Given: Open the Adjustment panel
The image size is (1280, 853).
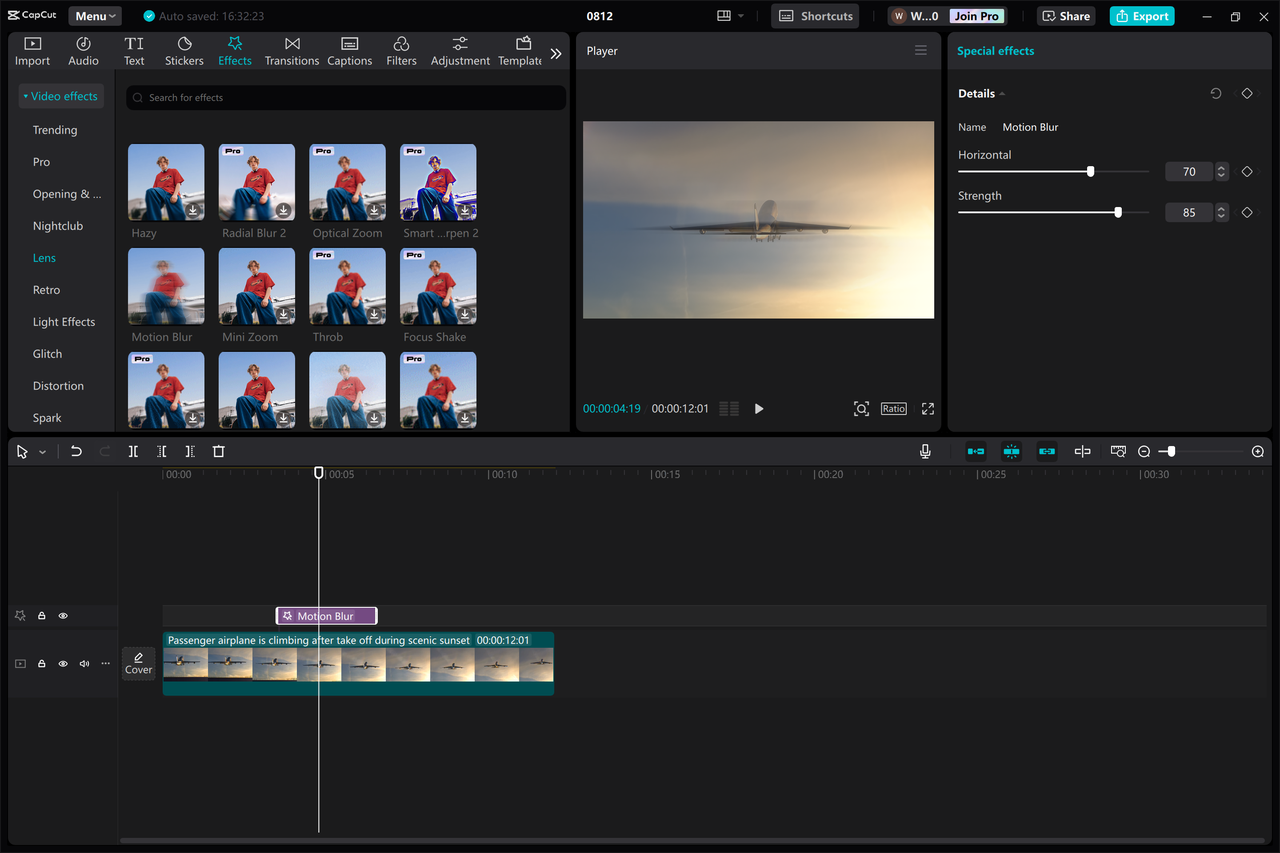Looking at the screenshot, I should (459, 50).
